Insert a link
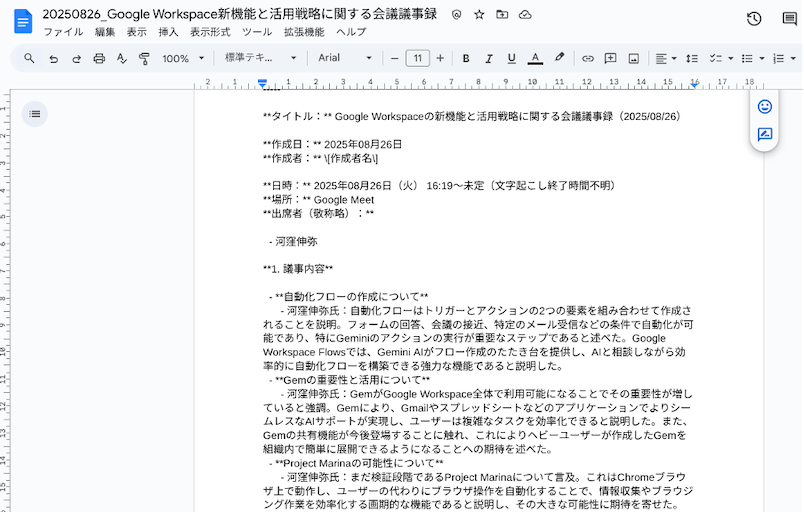The height and width of the screenshot is (512, 804). pyautogui.click(x=588, y=58)
